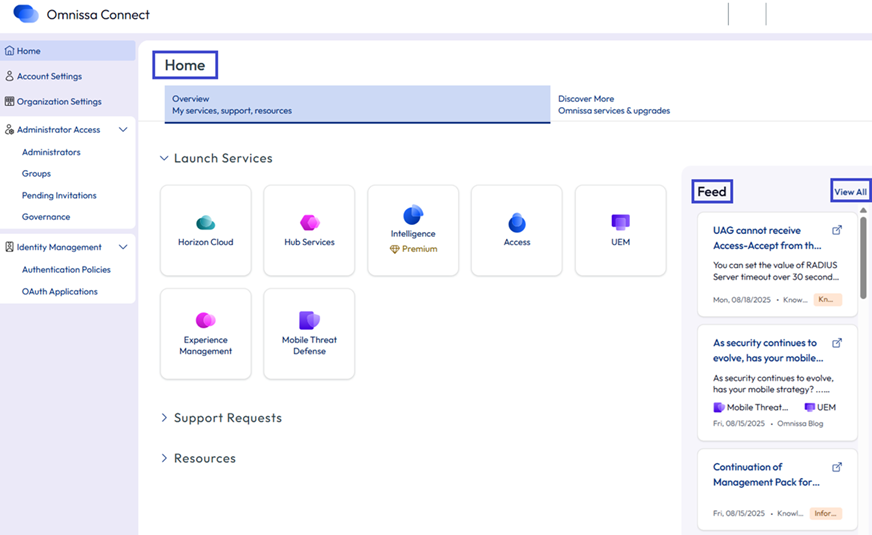Collapse the Administrator Access section chevron
The image size is (872, 535).
(123, 130)
